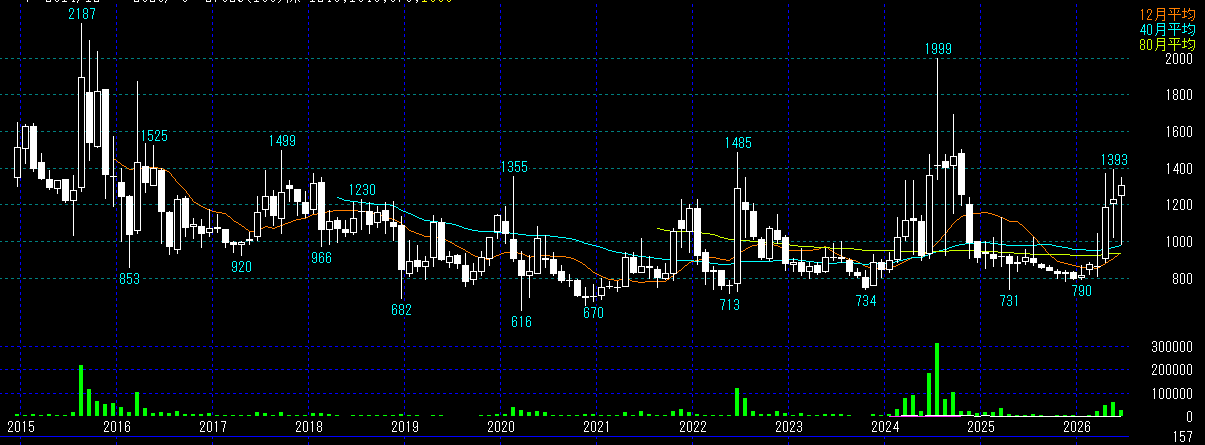Click the 800 price axis value
The image size is (1205, 445).
[1183, 278]
